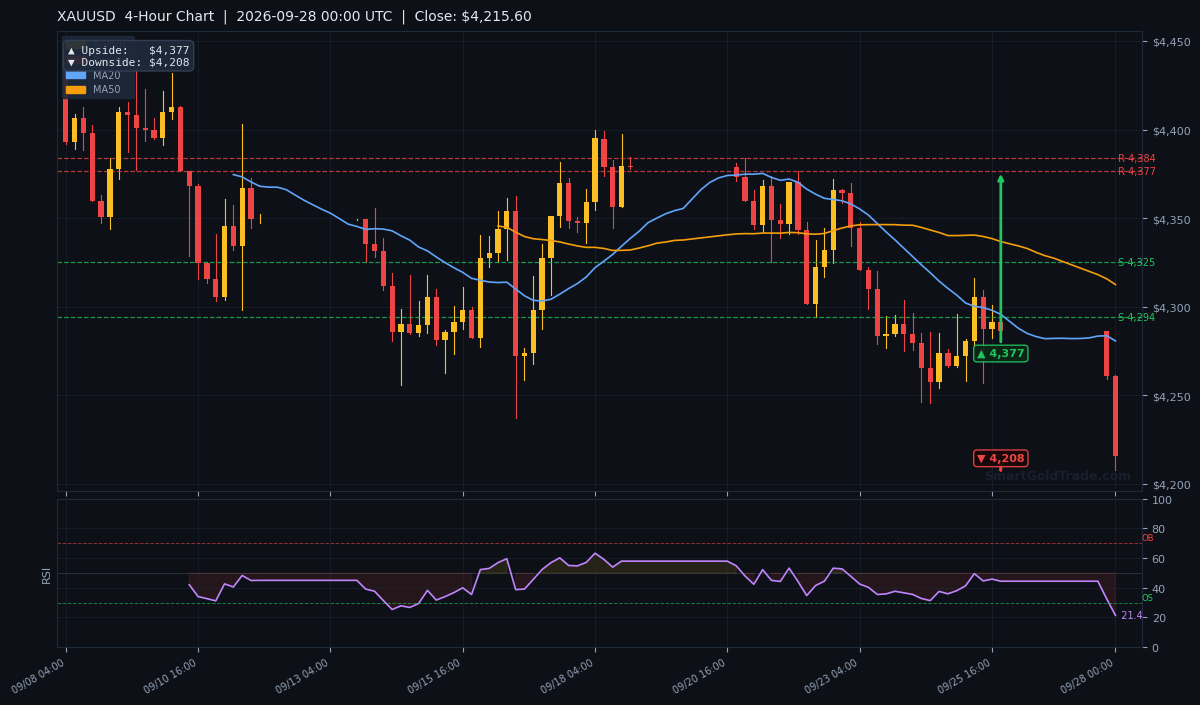Click the RSI axis title
Image resolution: width=1200 pixels, height=705 pixels.
tap(46, 575)
